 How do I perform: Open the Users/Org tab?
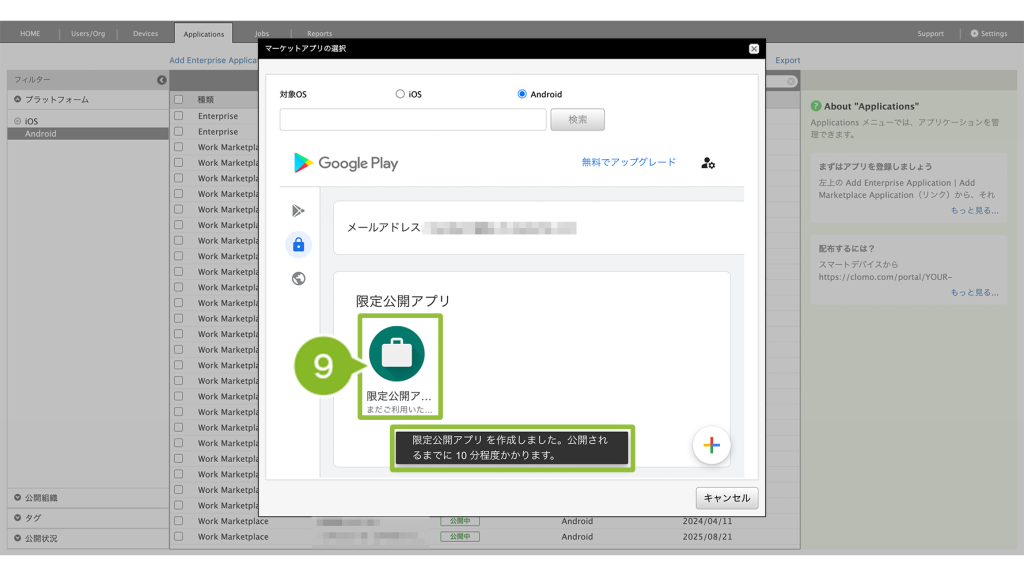(x=88, y=33)
